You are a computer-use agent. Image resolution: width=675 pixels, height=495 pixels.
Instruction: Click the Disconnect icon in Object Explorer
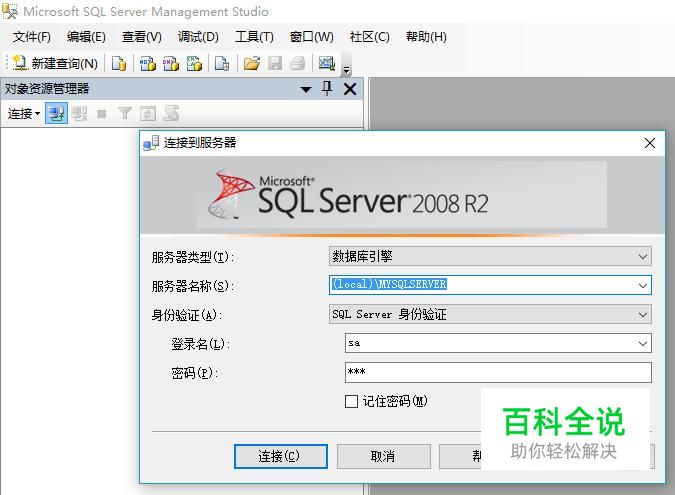coord(80,114)
